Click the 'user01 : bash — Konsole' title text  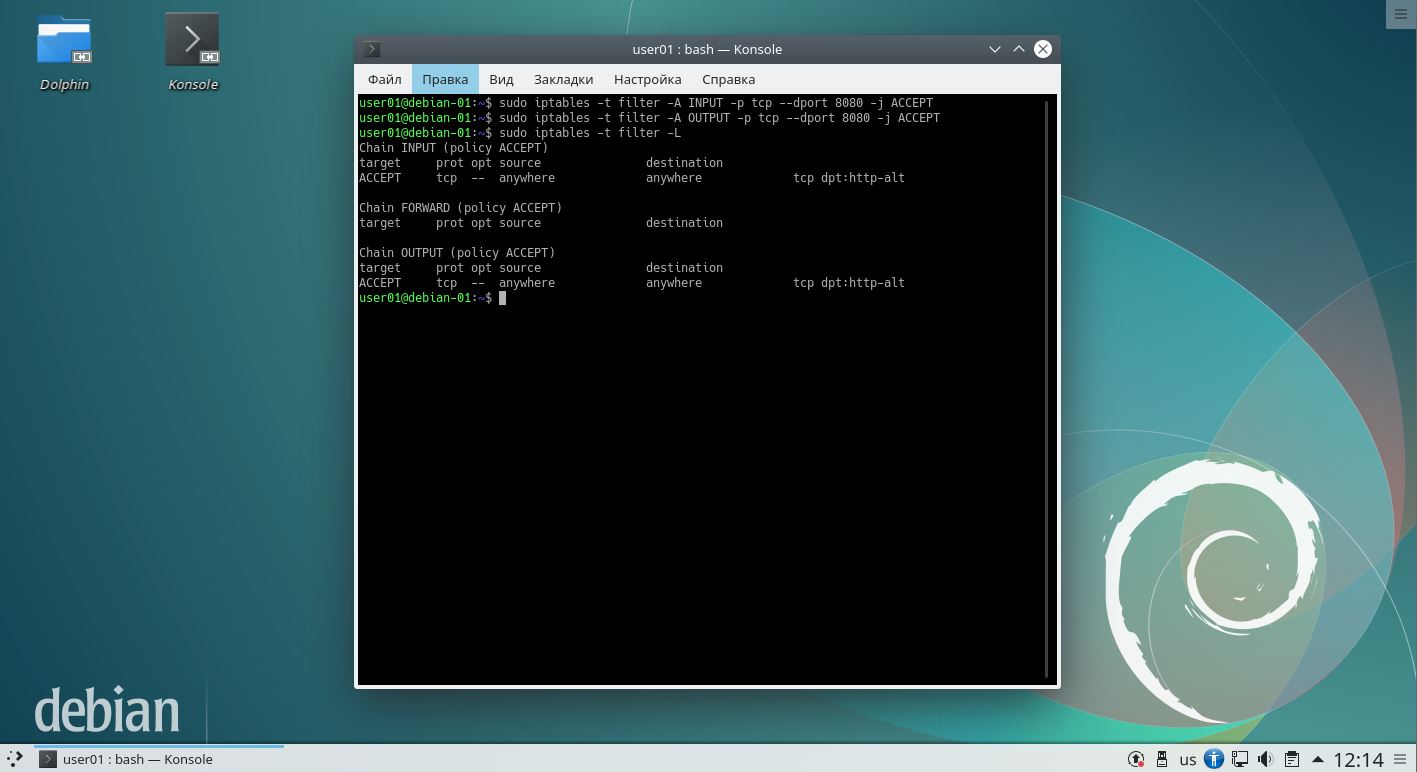(707, 49)
